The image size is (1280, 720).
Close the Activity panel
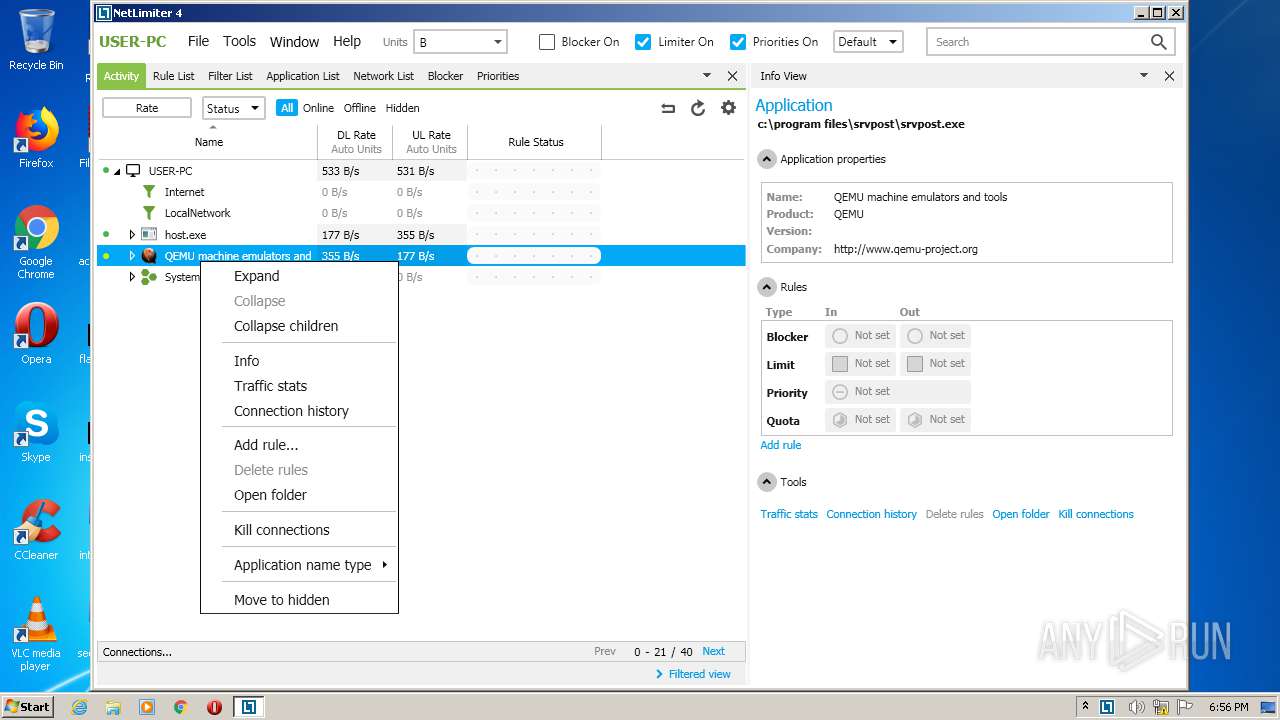(x=732, y=76)
